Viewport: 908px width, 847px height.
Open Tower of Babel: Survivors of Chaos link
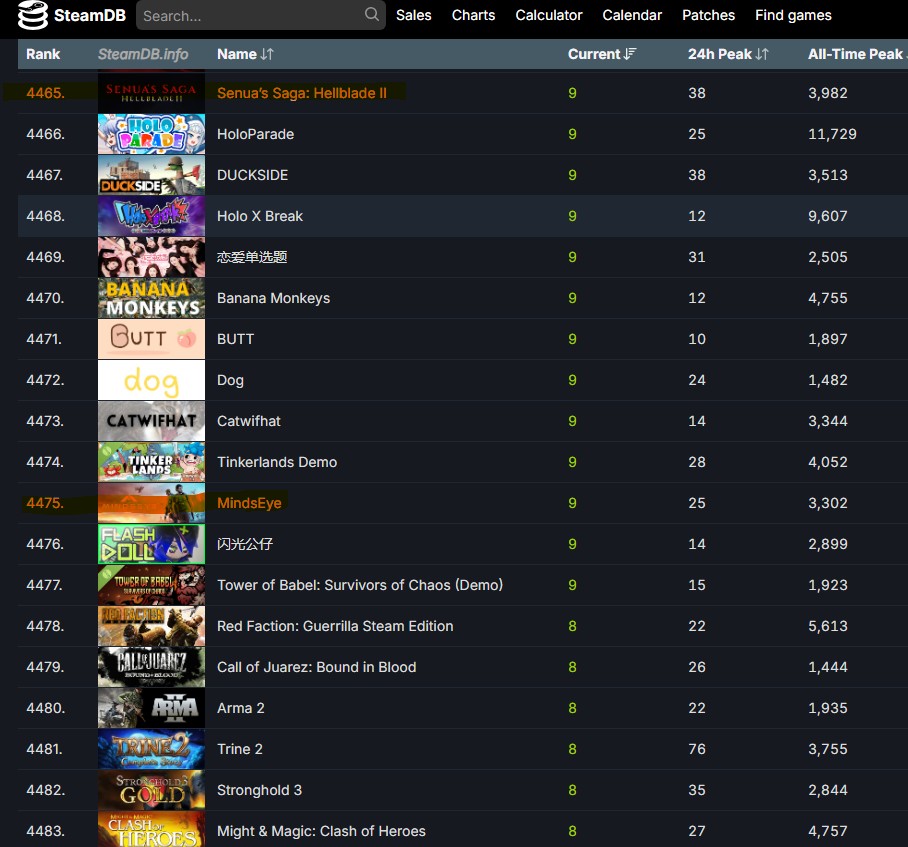pos(360,585)
